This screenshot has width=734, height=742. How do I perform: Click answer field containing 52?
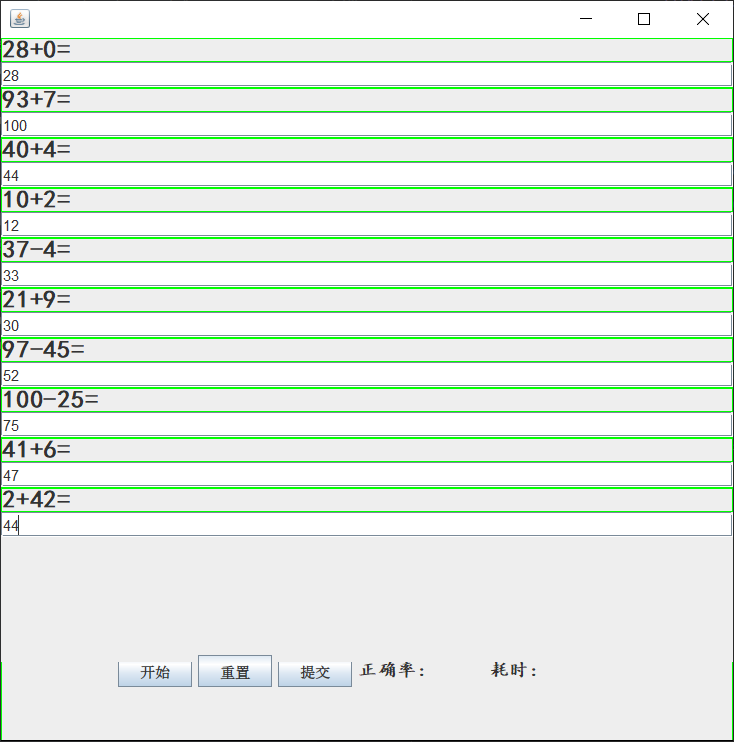[367, 375]
